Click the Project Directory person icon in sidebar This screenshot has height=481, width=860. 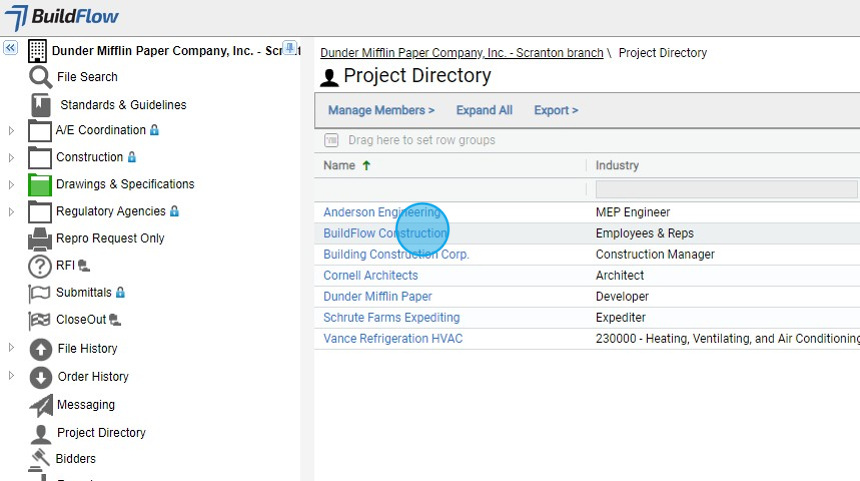41,434
